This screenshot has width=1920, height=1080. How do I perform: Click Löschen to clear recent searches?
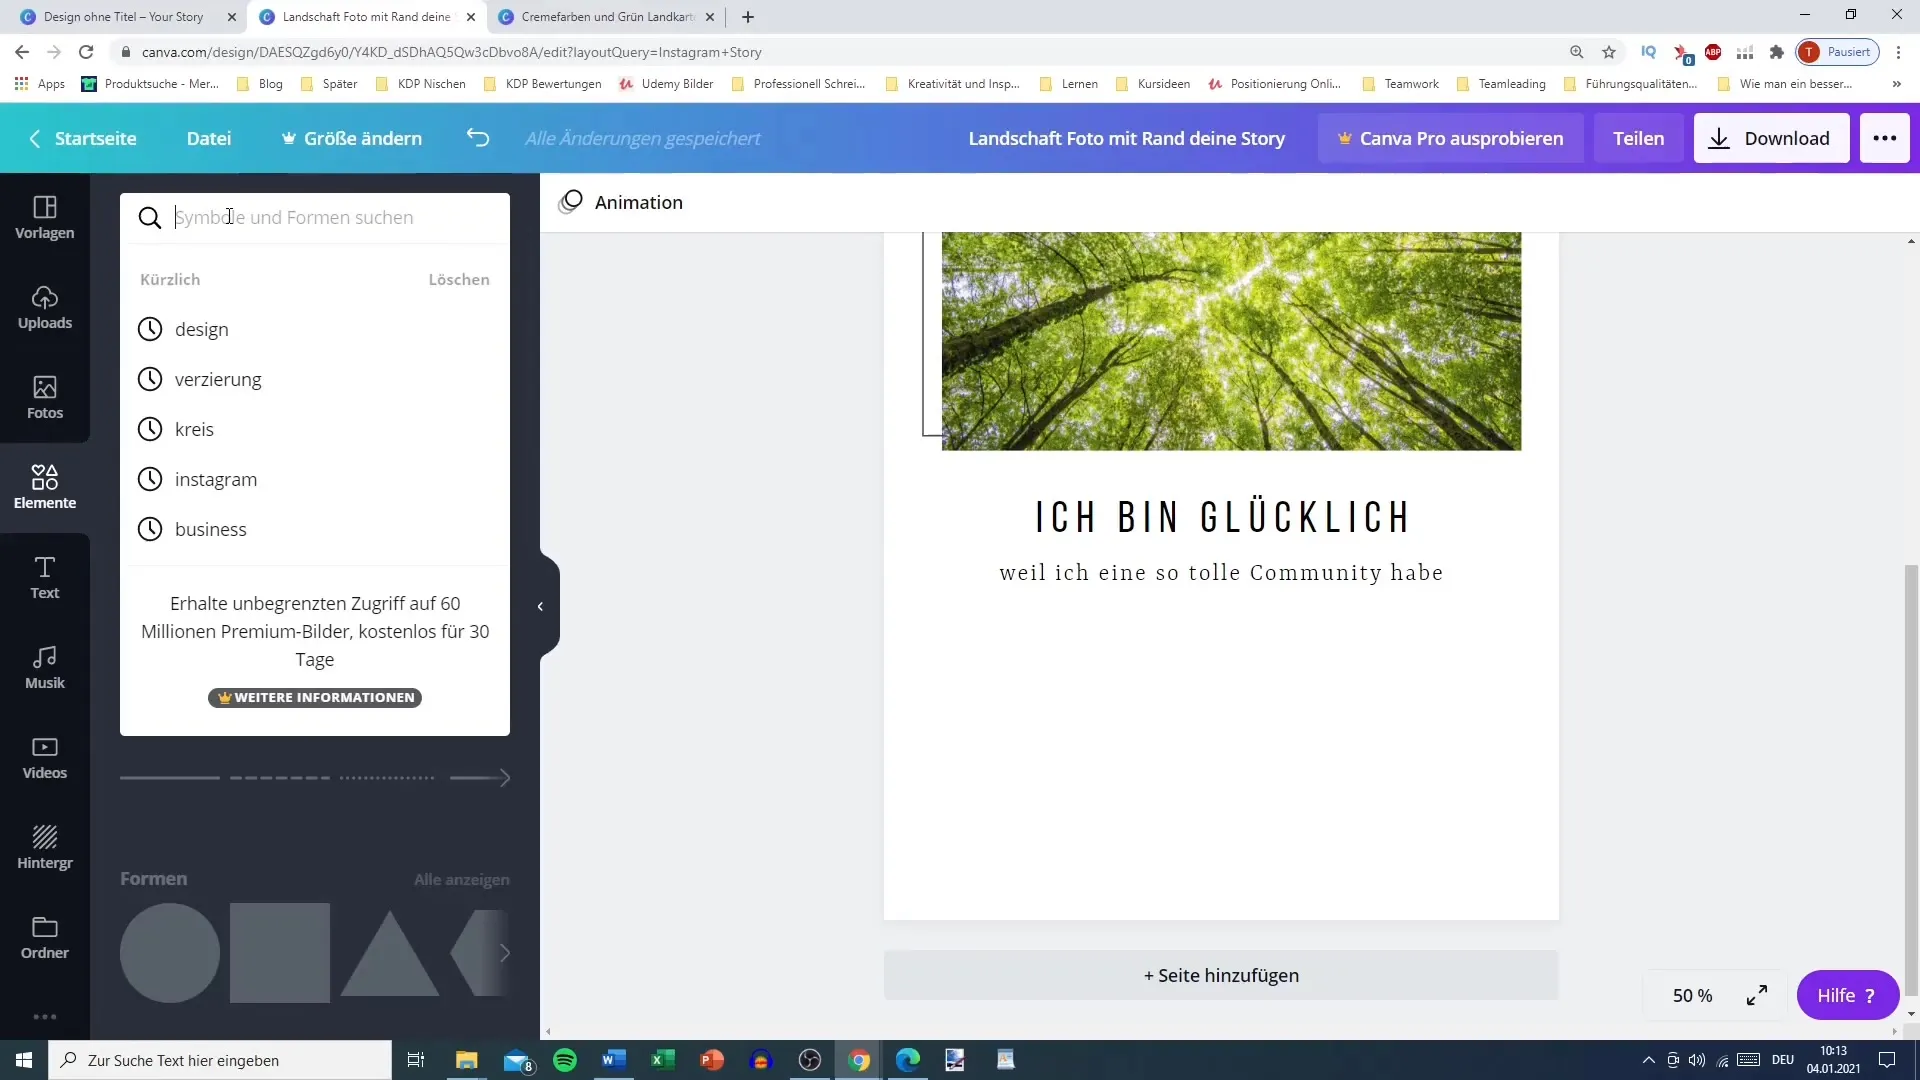pos(459,279)
